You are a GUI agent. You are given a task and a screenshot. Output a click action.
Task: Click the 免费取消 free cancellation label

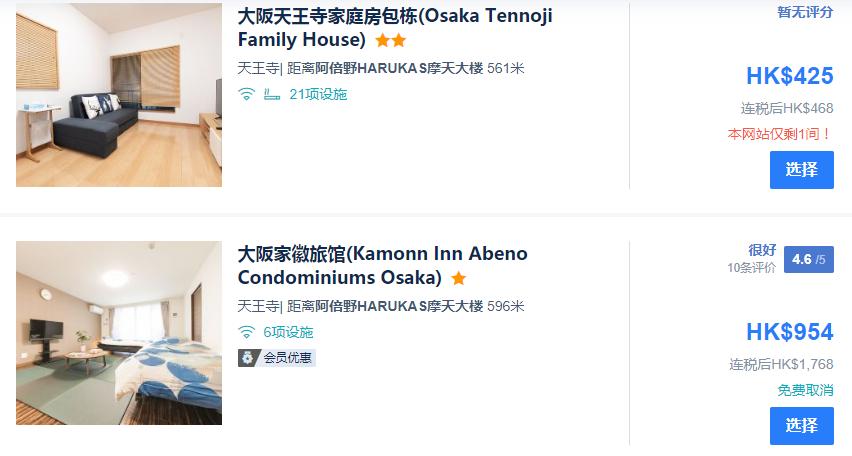click(x=805, y=390)
